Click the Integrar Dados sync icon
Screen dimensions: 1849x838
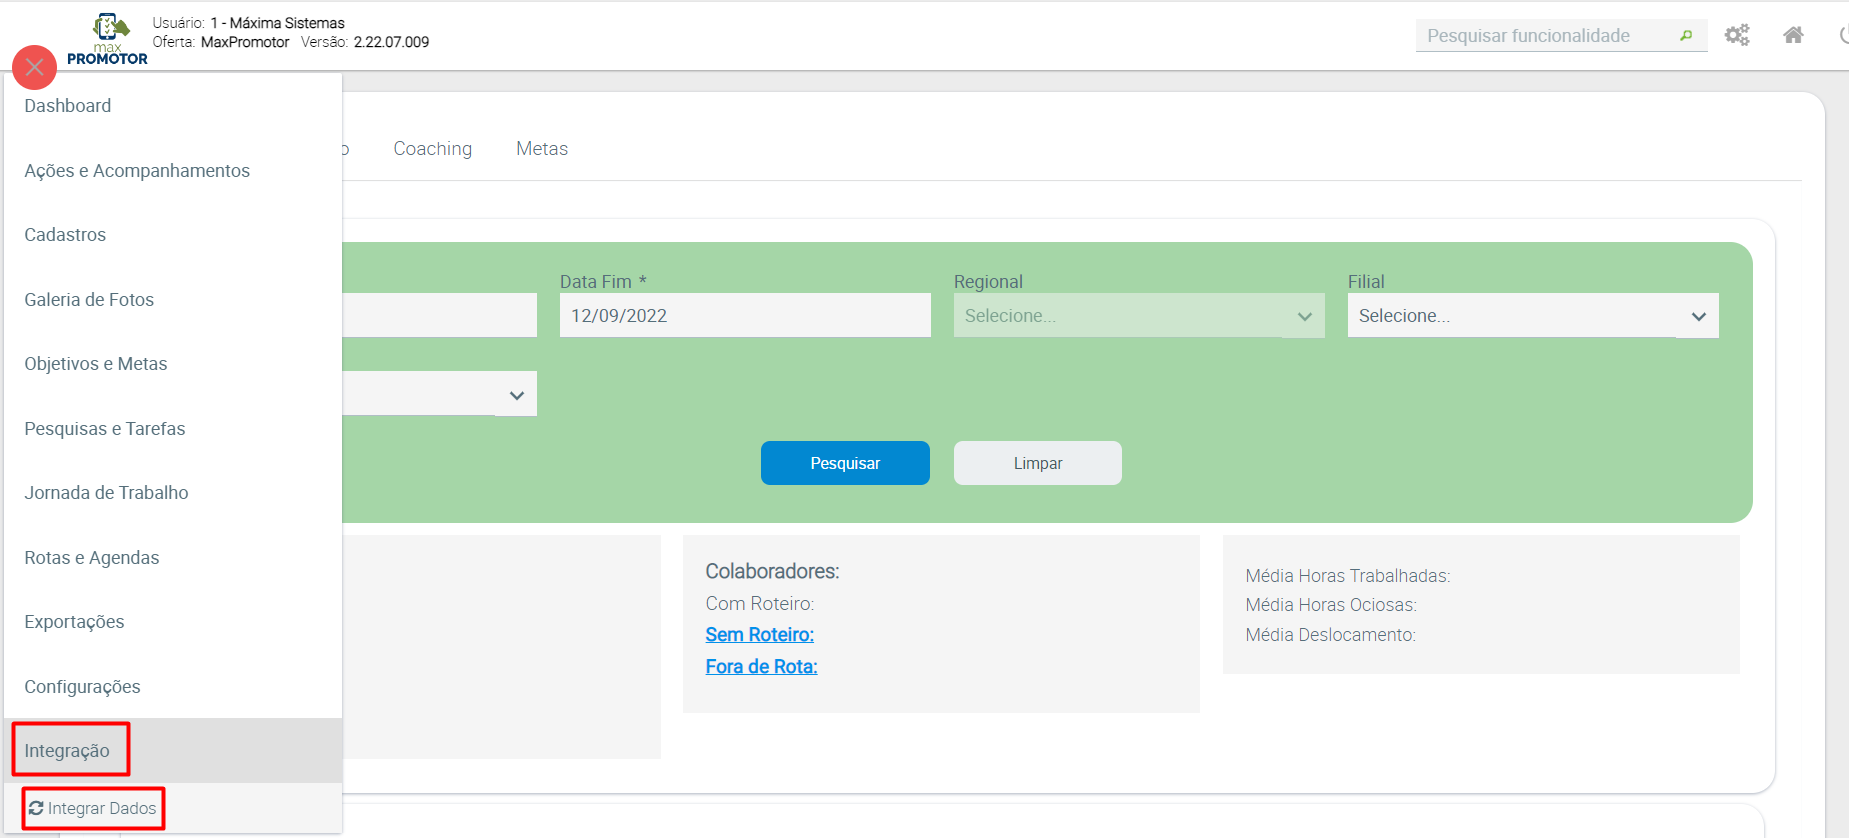[x=36, y=808]
